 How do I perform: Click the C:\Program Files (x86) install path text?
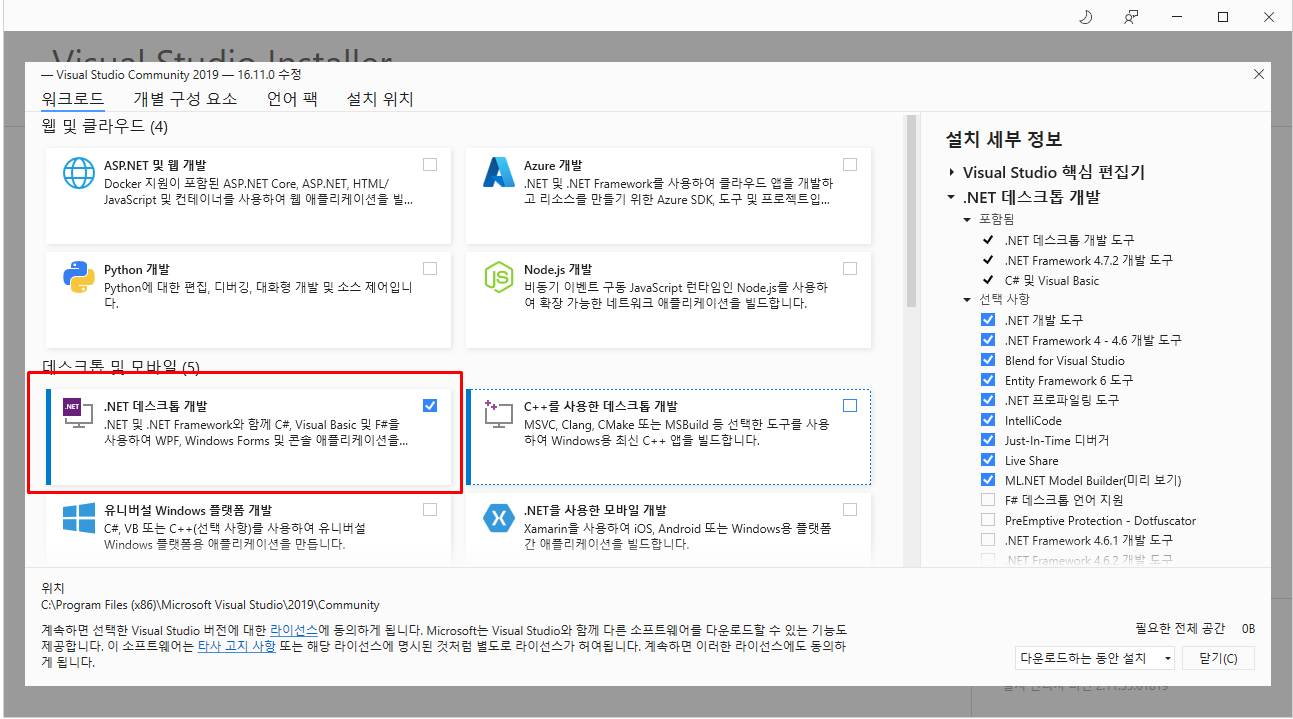(x=210, y=605)
